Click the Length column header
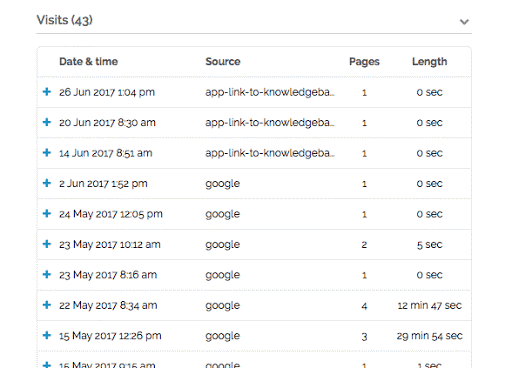 coord(429,62)
